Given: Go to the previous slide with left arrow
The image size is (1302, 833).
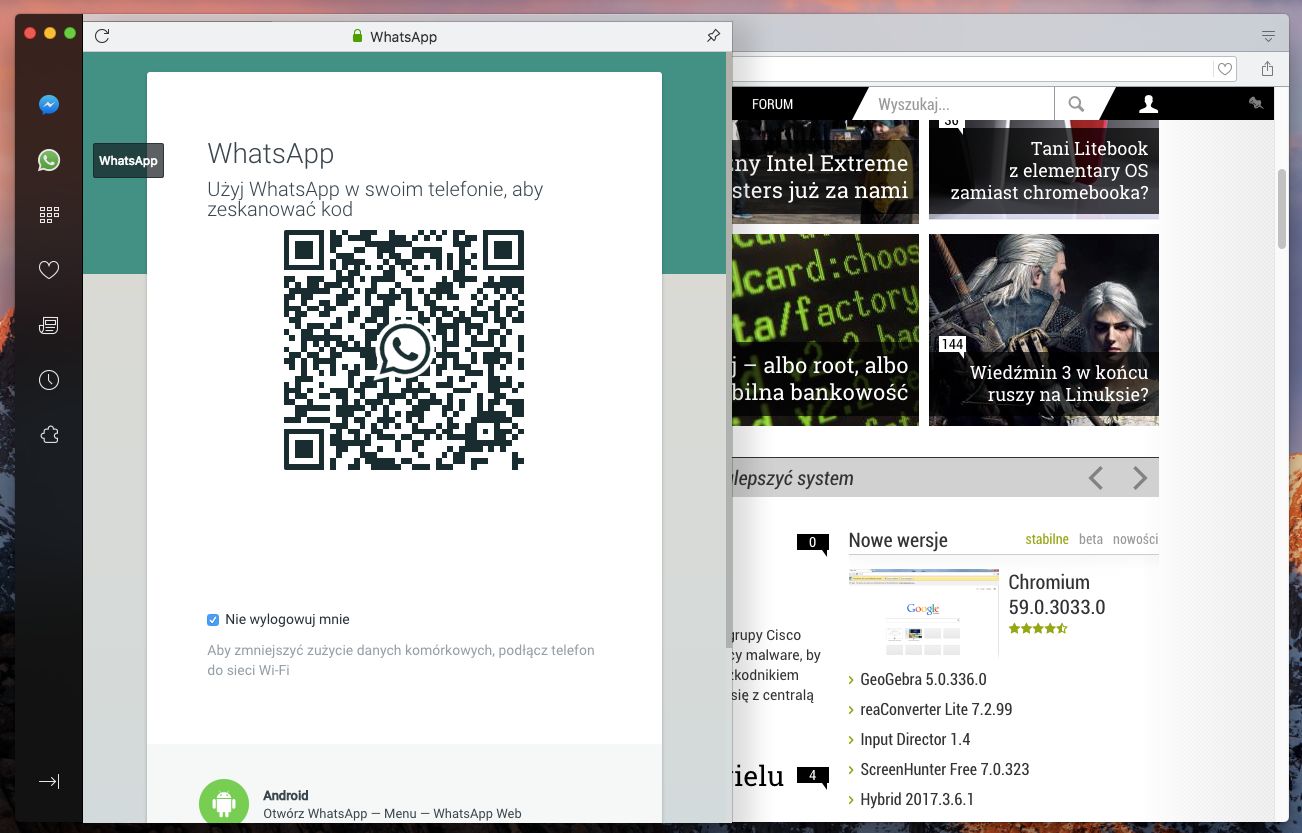Looking at the screenshot, I should coord(1096,478).
